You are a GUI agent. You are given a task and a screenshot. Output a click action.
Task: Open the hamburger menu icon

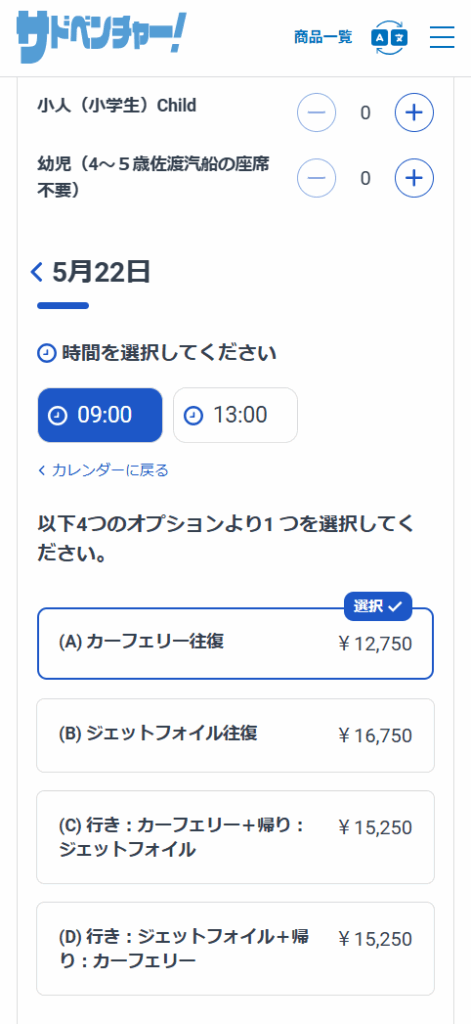442,37
